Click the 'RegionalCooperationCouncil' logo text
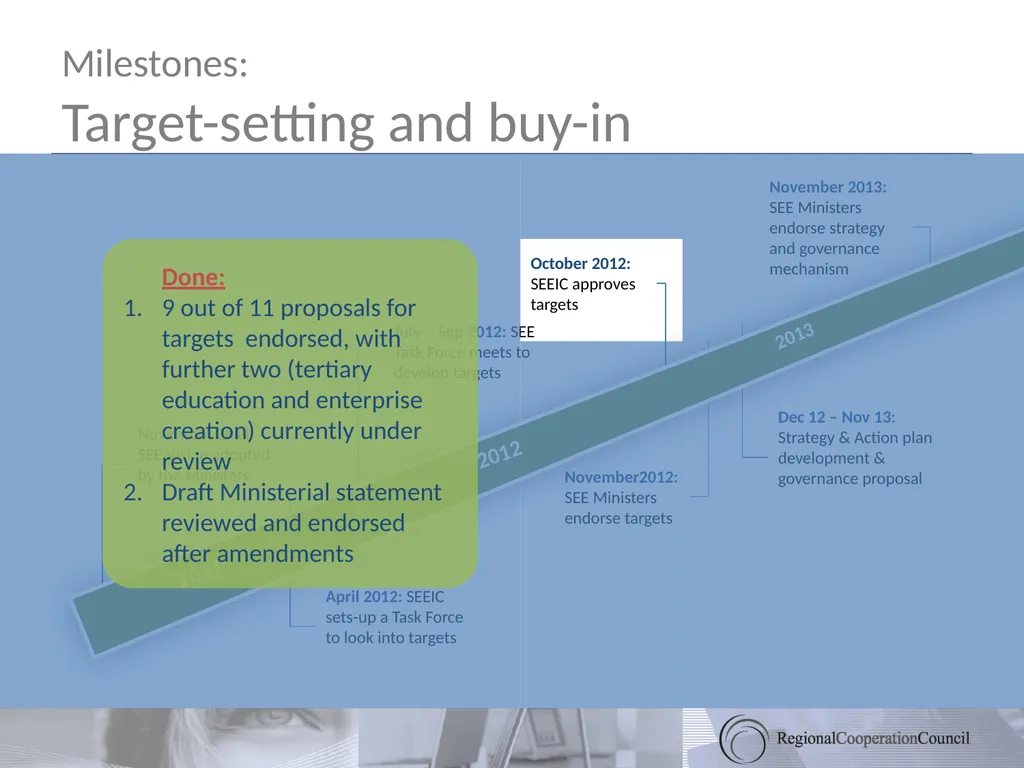The image size is (1024, 768). coord(872,738)
